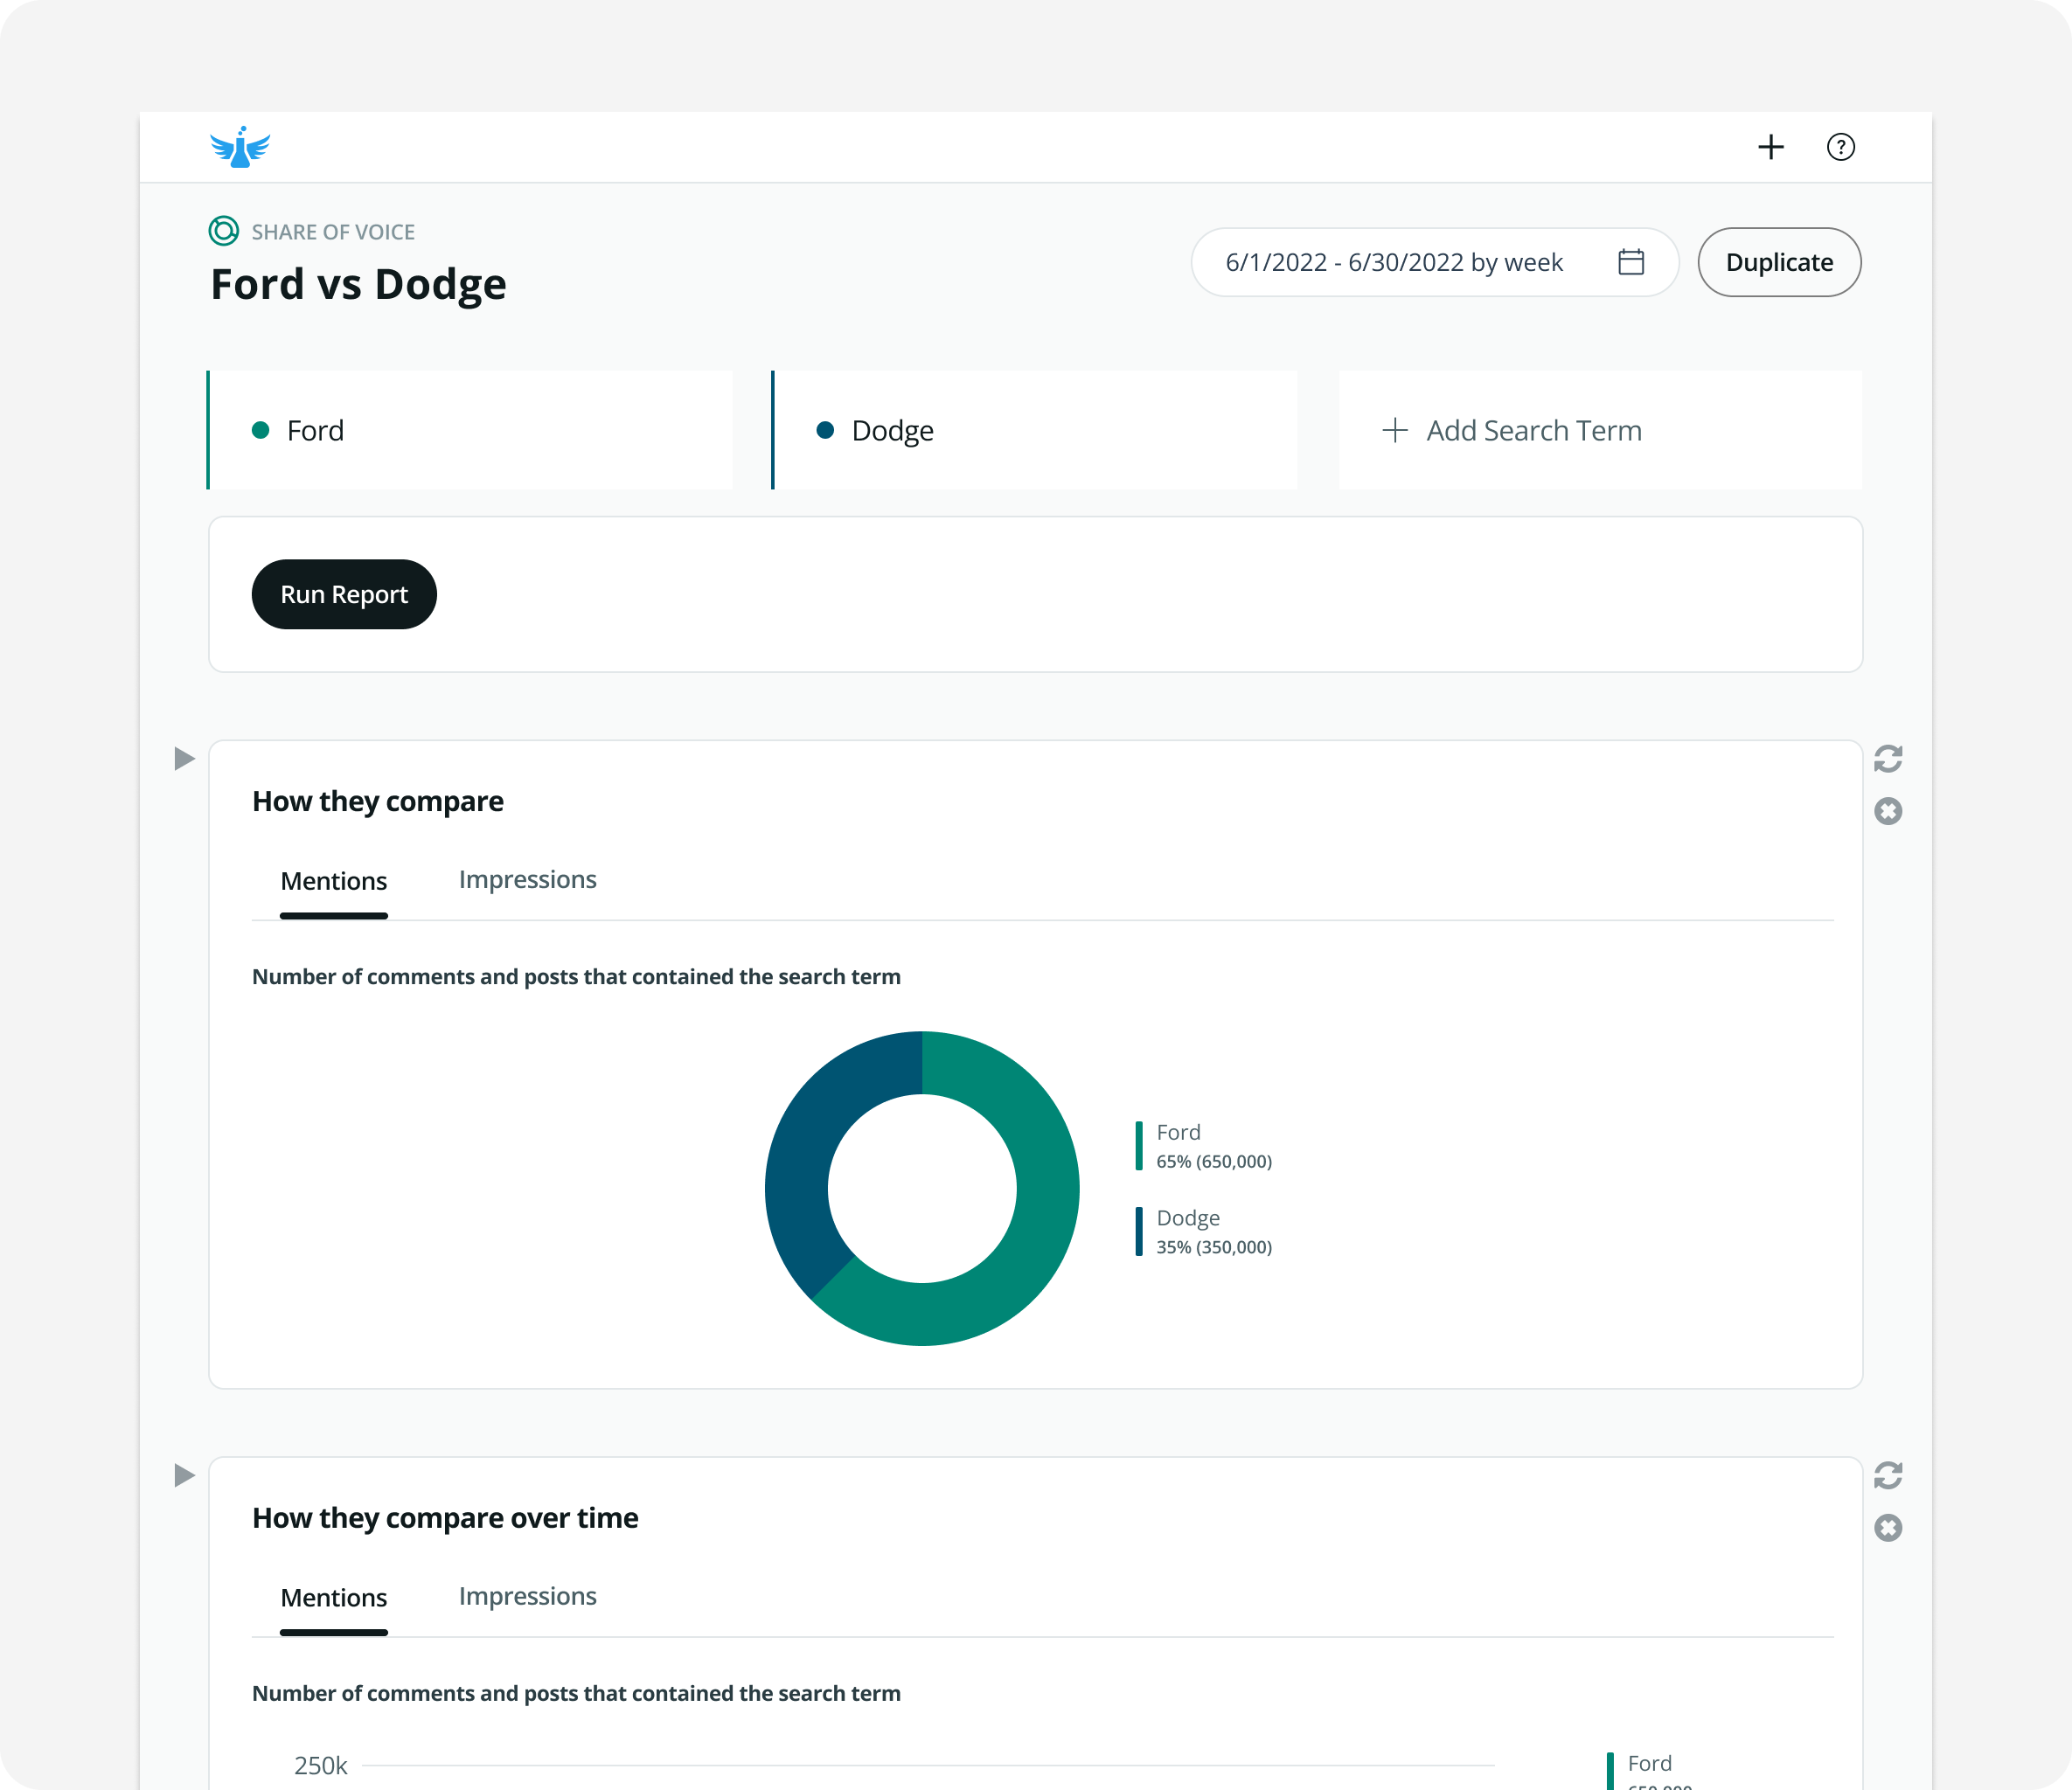Click the How they compare over time heading
The image size is (2072, 1790).
coord(445,1518)
